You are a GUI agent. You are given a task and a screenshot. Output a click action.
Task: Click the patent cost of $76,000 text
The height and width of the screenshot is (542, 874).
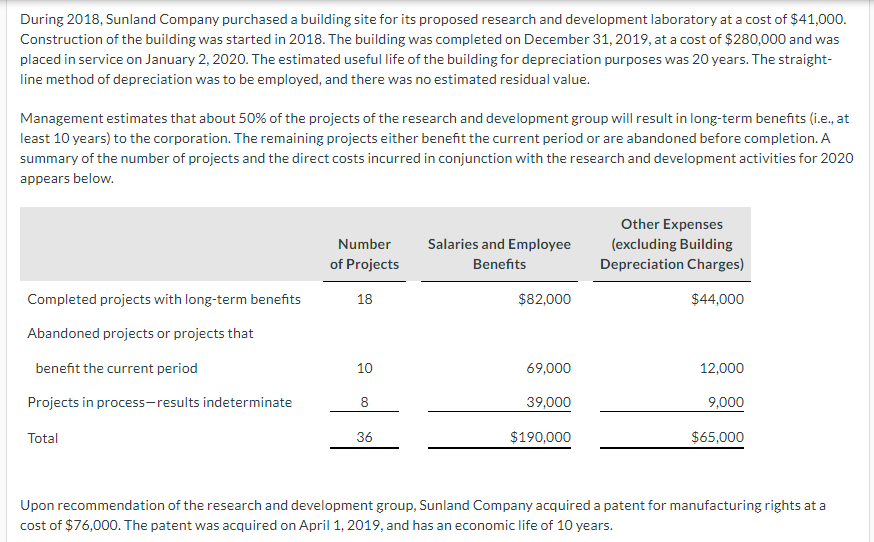[92, 525]
